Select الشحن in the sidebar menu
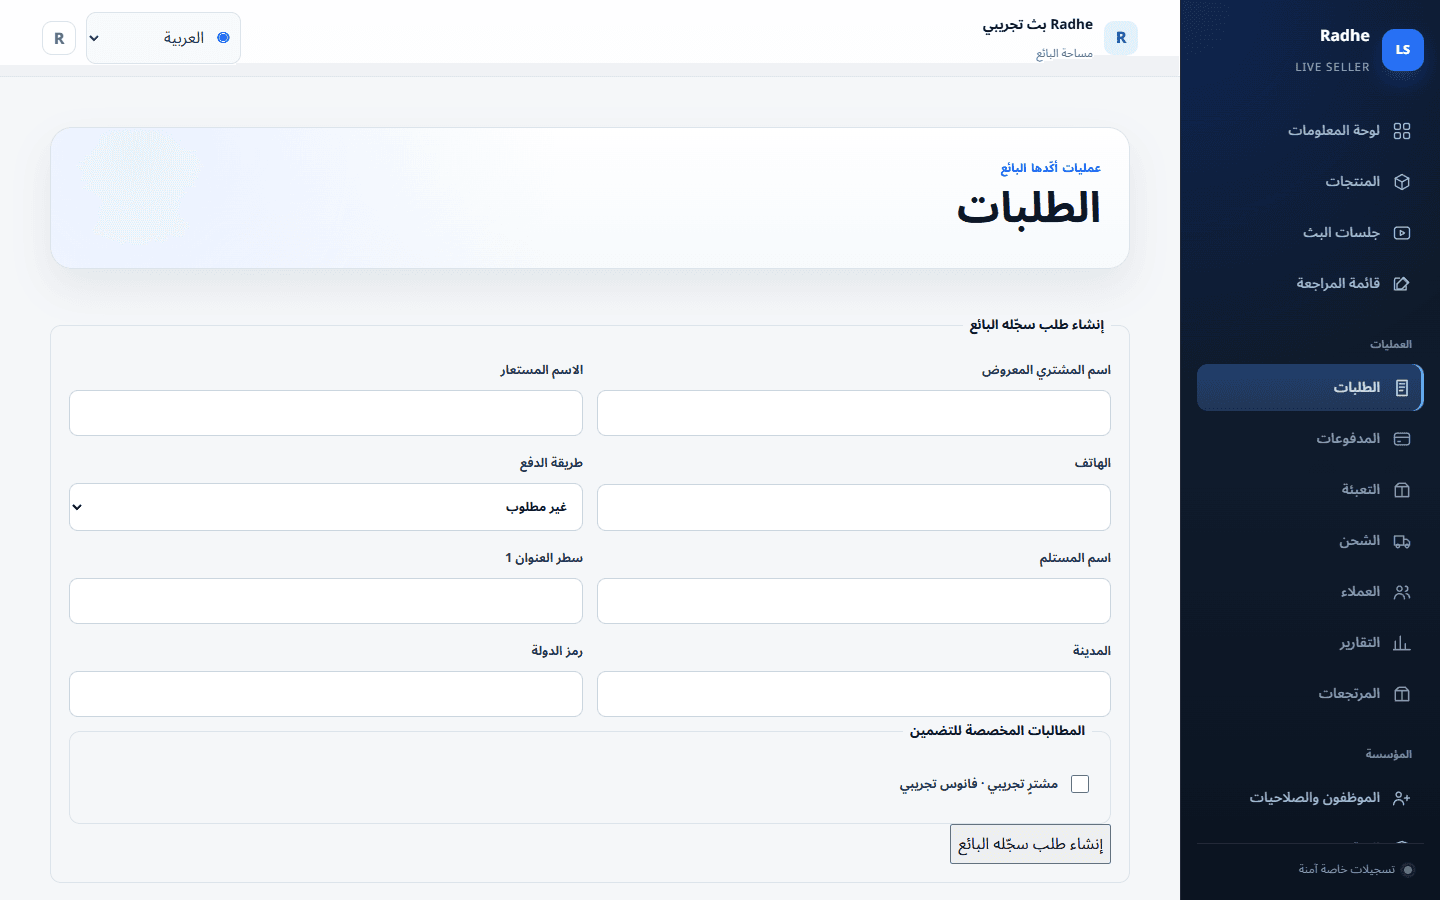1440x900 pixels. pos(1310,541)
